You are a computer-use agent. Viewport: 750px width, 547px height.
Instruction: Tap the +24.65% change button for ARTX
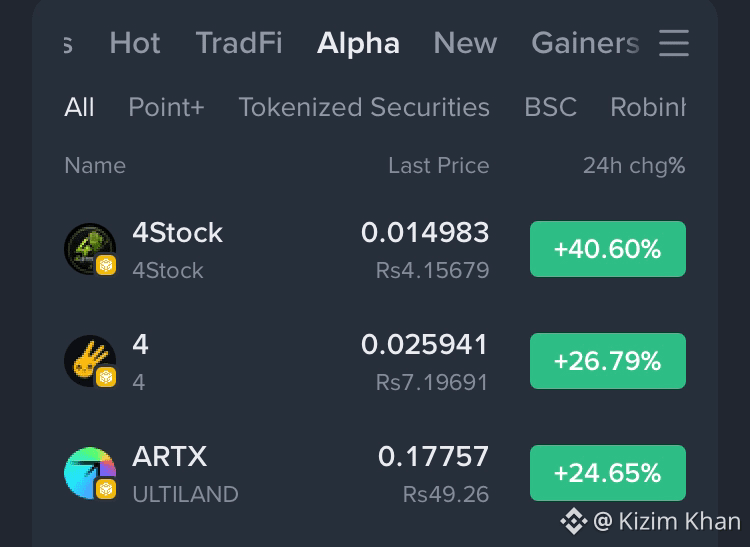coord(608,473)
